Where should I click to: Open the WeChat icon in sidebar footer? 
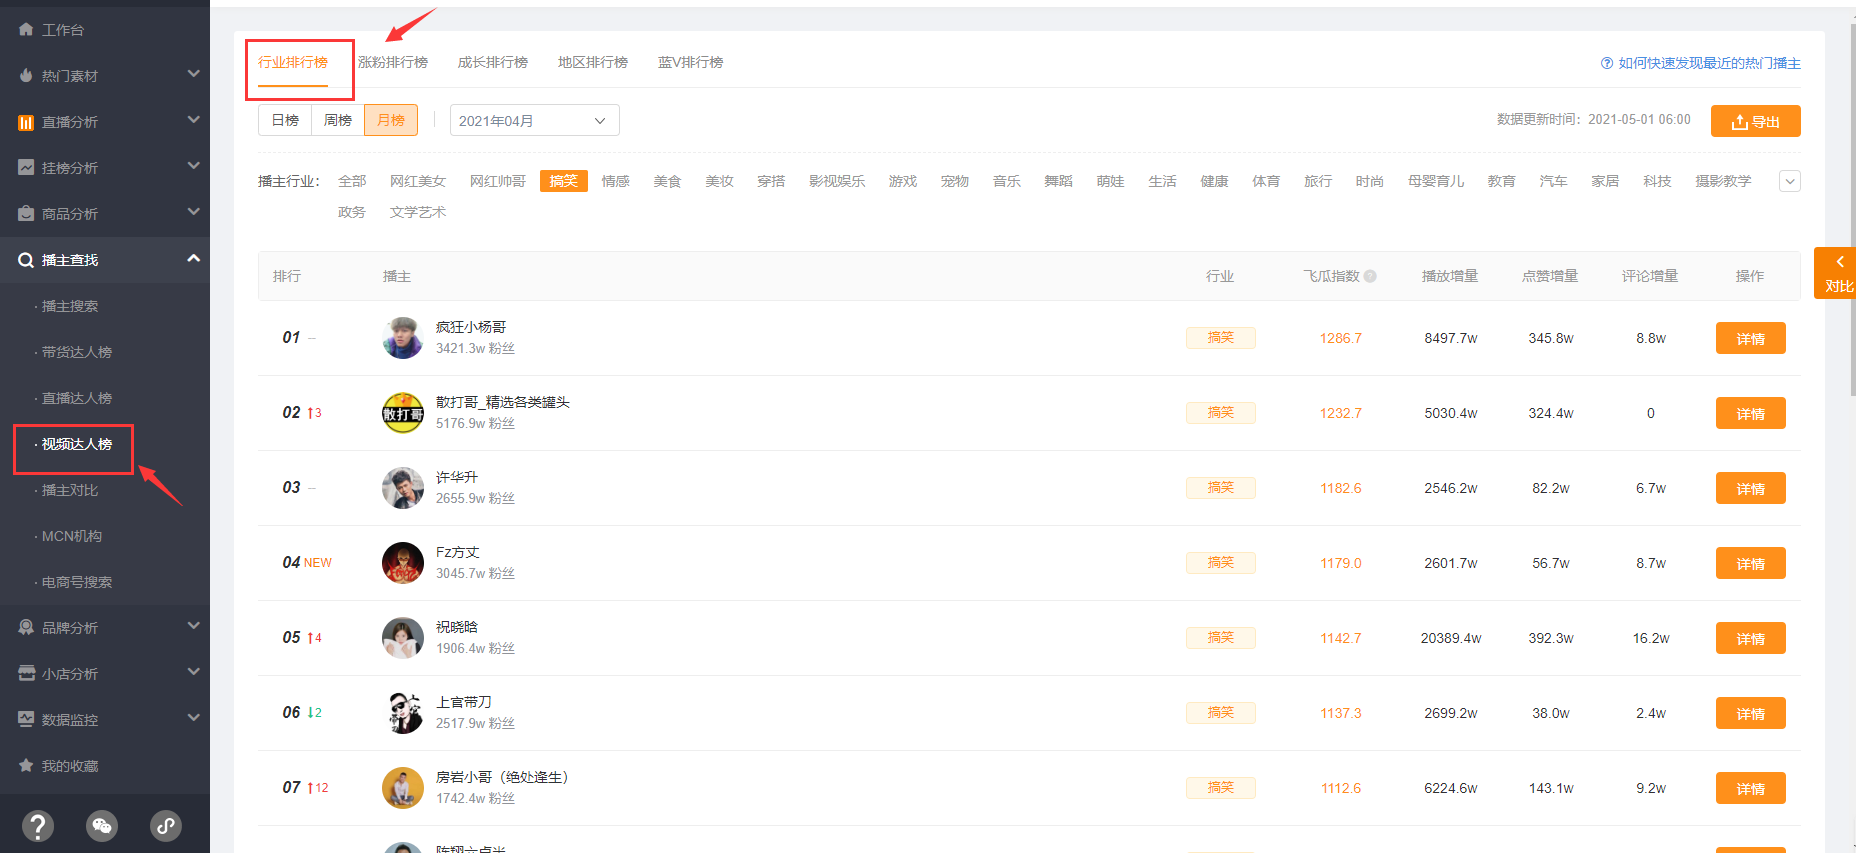tap(101, 825)
